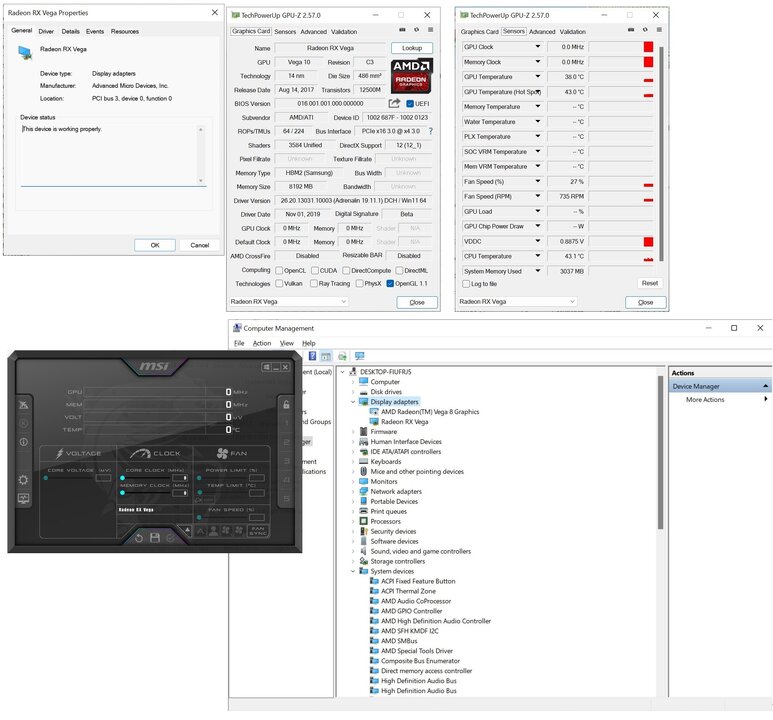Click the profile lock icon in Afterburner
This screenshot has width=773, height=720.
click(286, 404)
